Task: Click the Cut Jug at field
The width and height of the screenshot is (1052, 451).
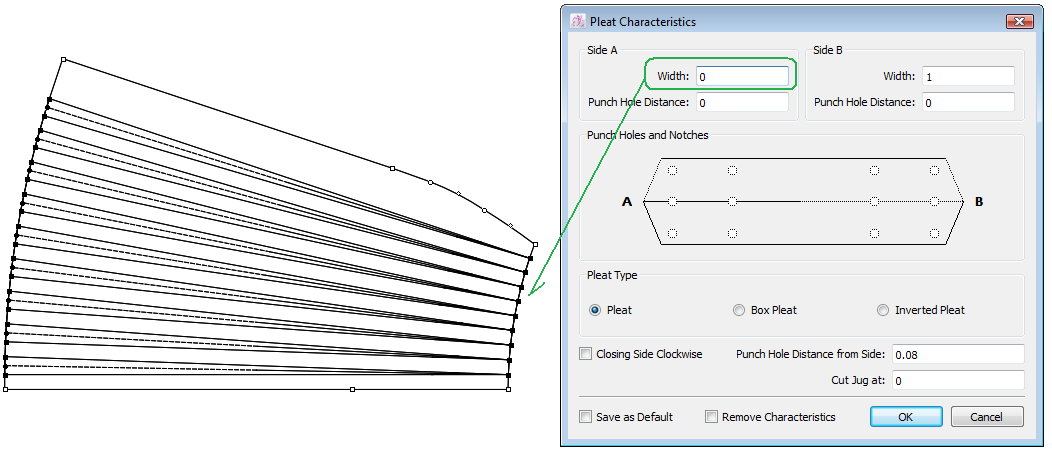Action: pos(957,380)
